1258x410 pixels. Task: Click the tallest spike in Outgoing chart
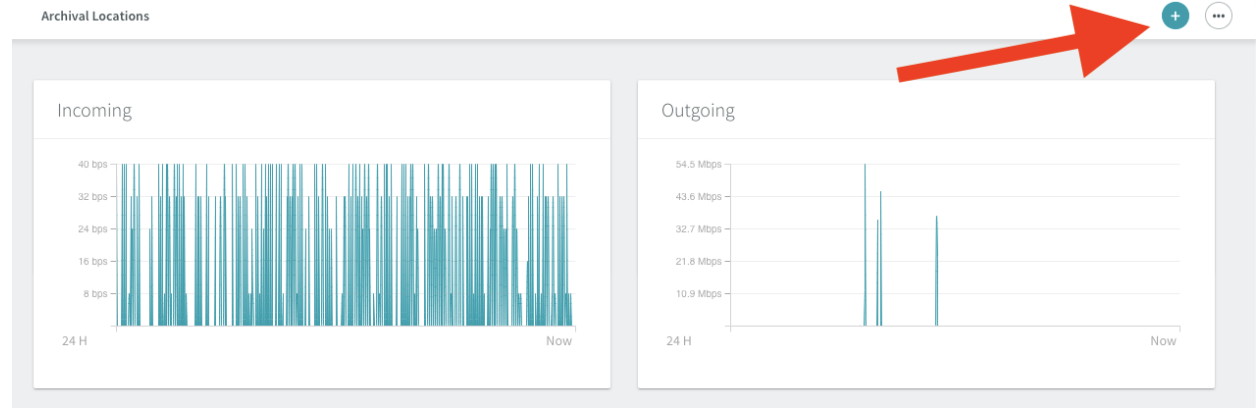click(865, 244)
